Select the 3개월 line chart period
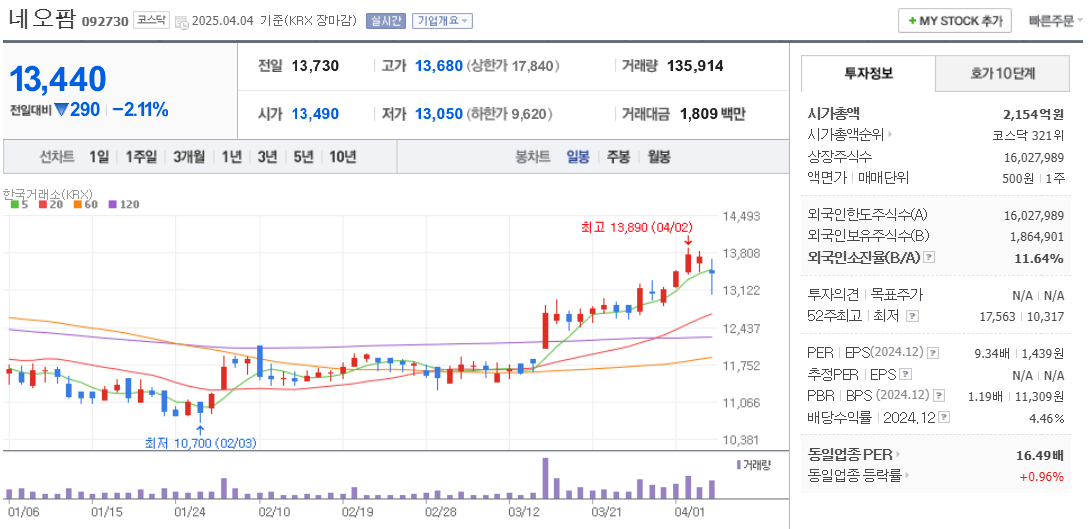 pyautogui.click(x=189, y=156)
